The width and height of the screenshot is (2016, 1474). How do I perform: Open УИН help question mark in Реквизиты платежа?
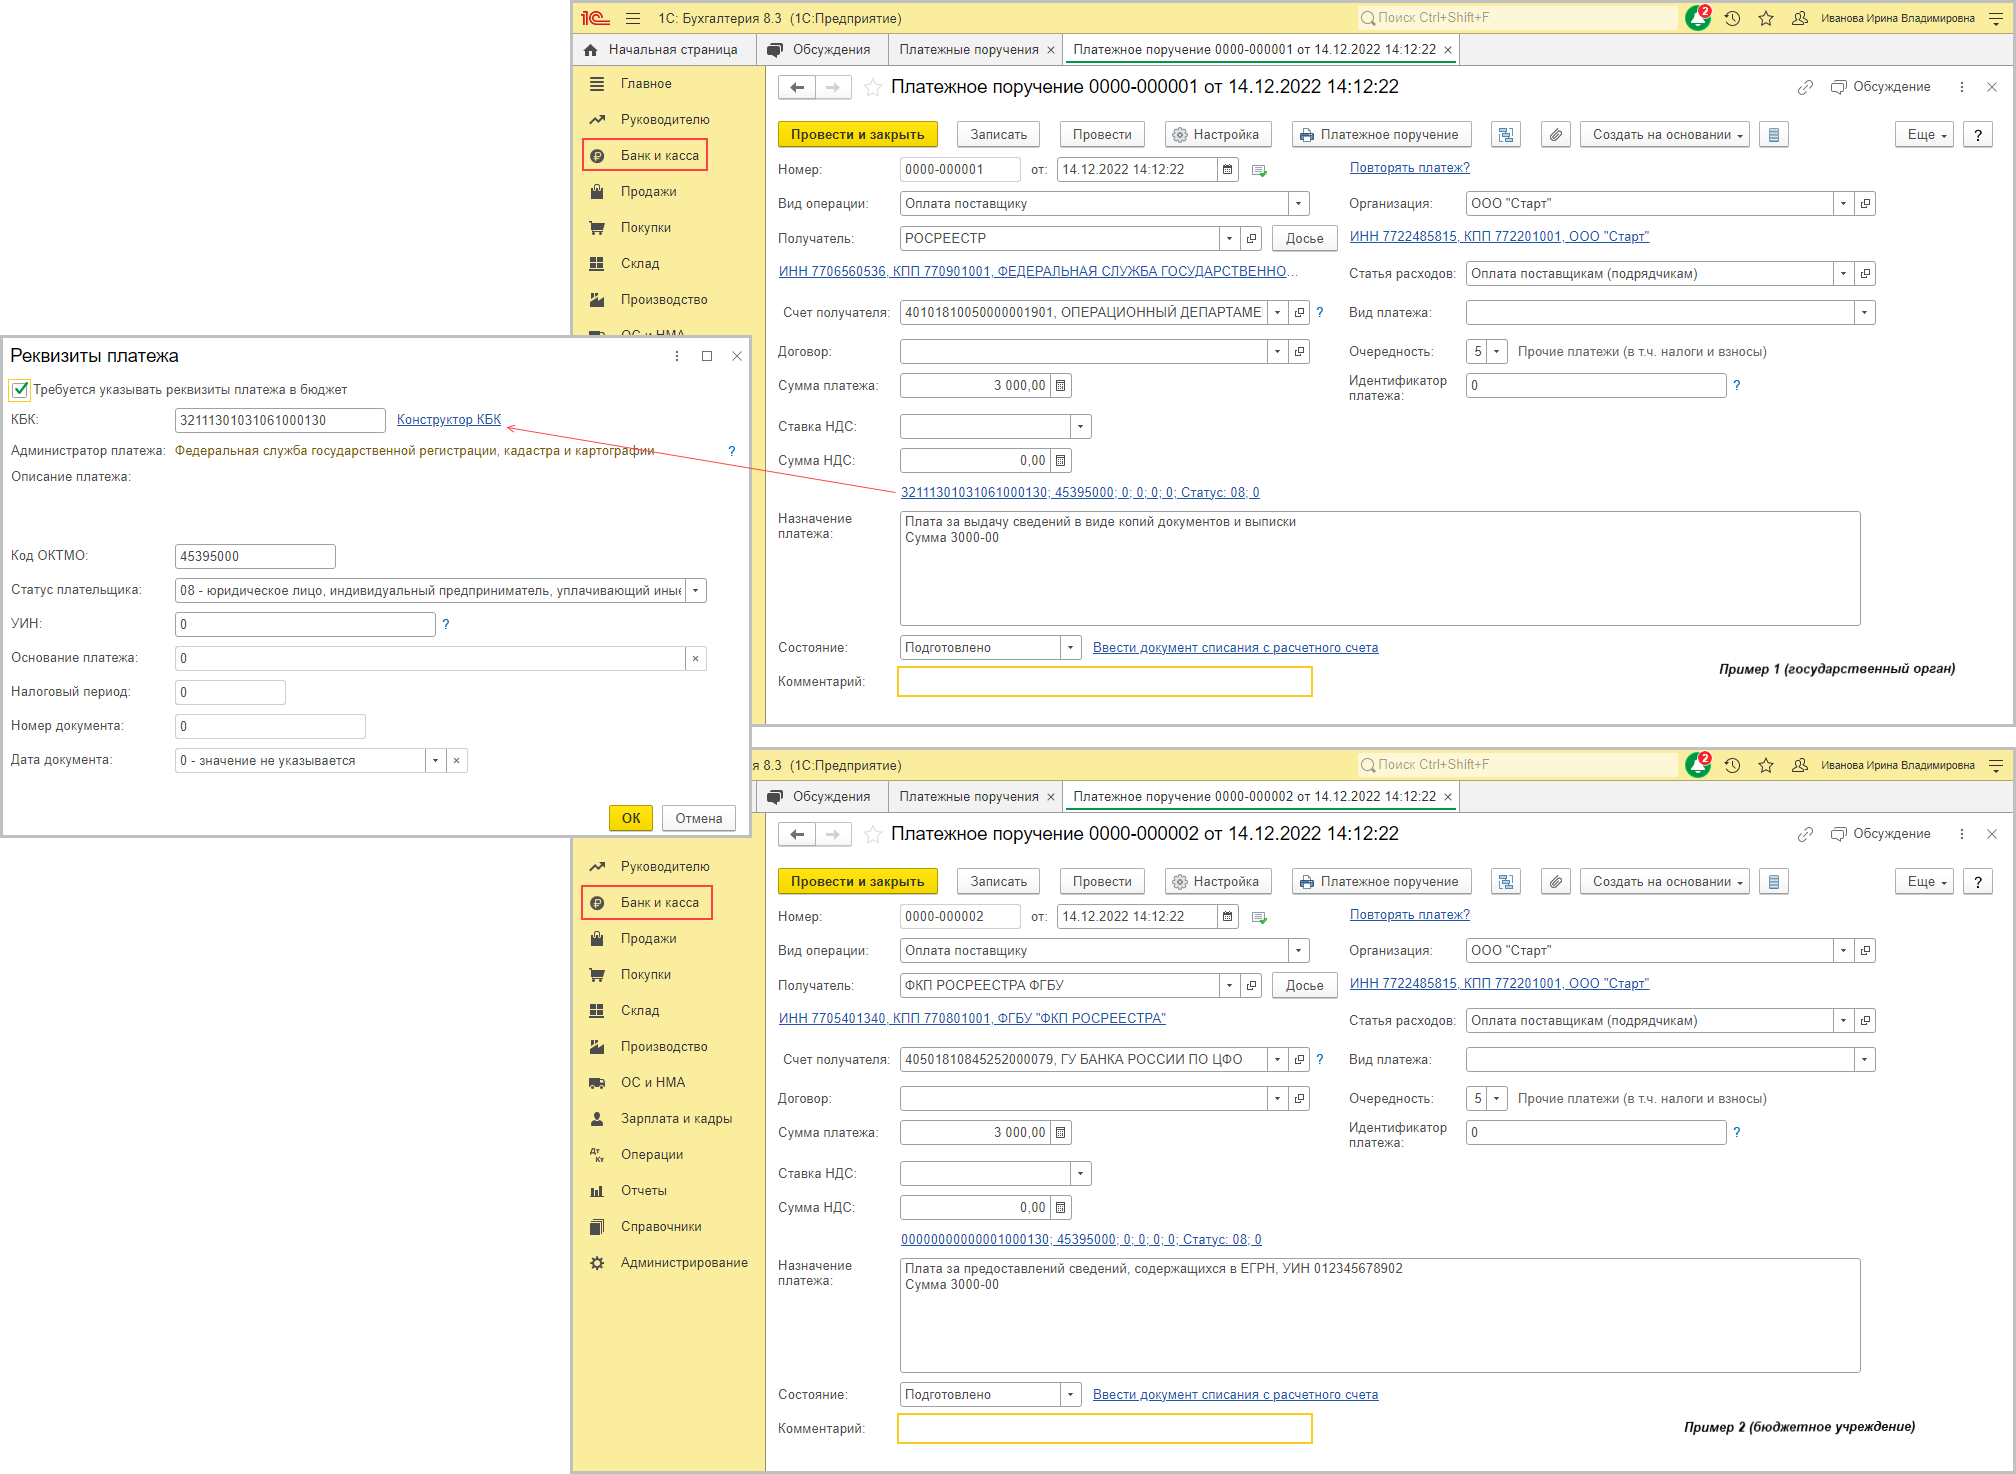(446, 624)
